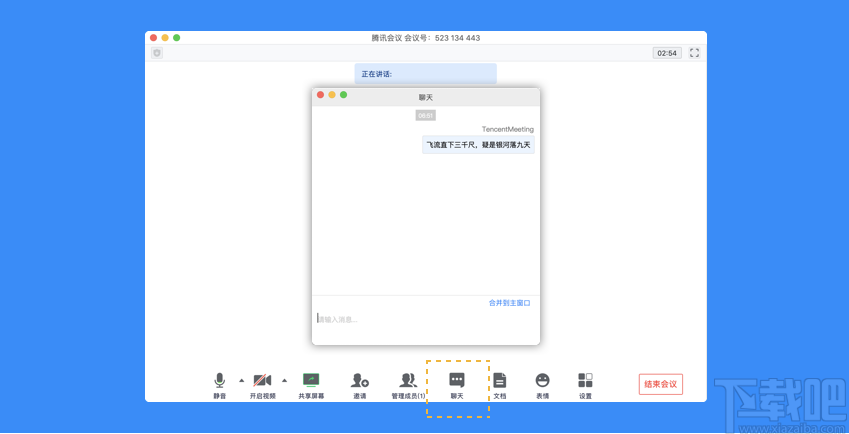Open the 表情 emoji icon
Screen dimensions: 849x434
(543, 380)
